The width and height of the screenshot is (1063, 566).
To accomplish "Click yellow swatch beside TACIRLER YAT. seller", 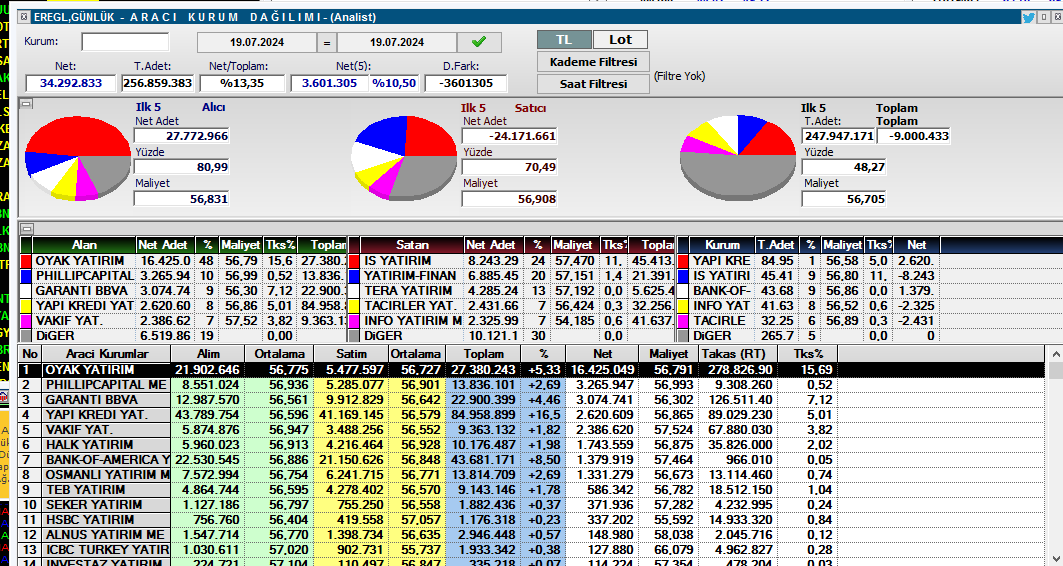I will (x=354, y=306).
